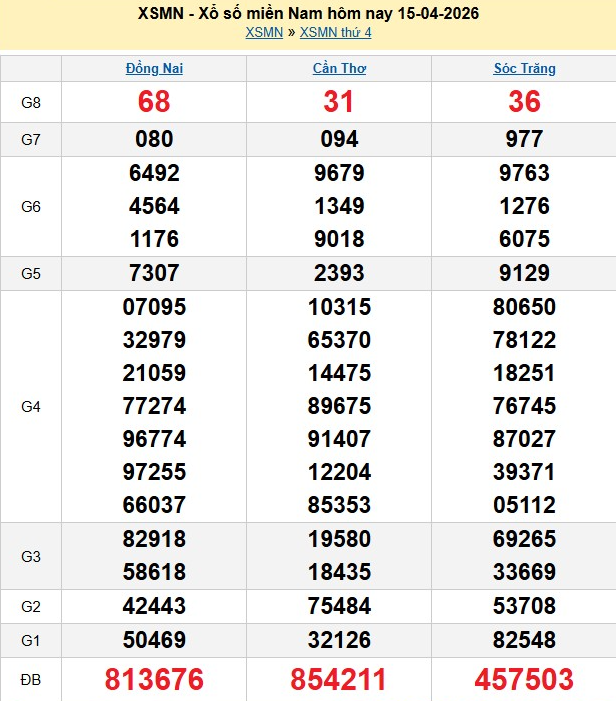Click Cần Thơ G7 number 094
The height and width of the screenshot is (701, 616).
(x=339, y=139)
